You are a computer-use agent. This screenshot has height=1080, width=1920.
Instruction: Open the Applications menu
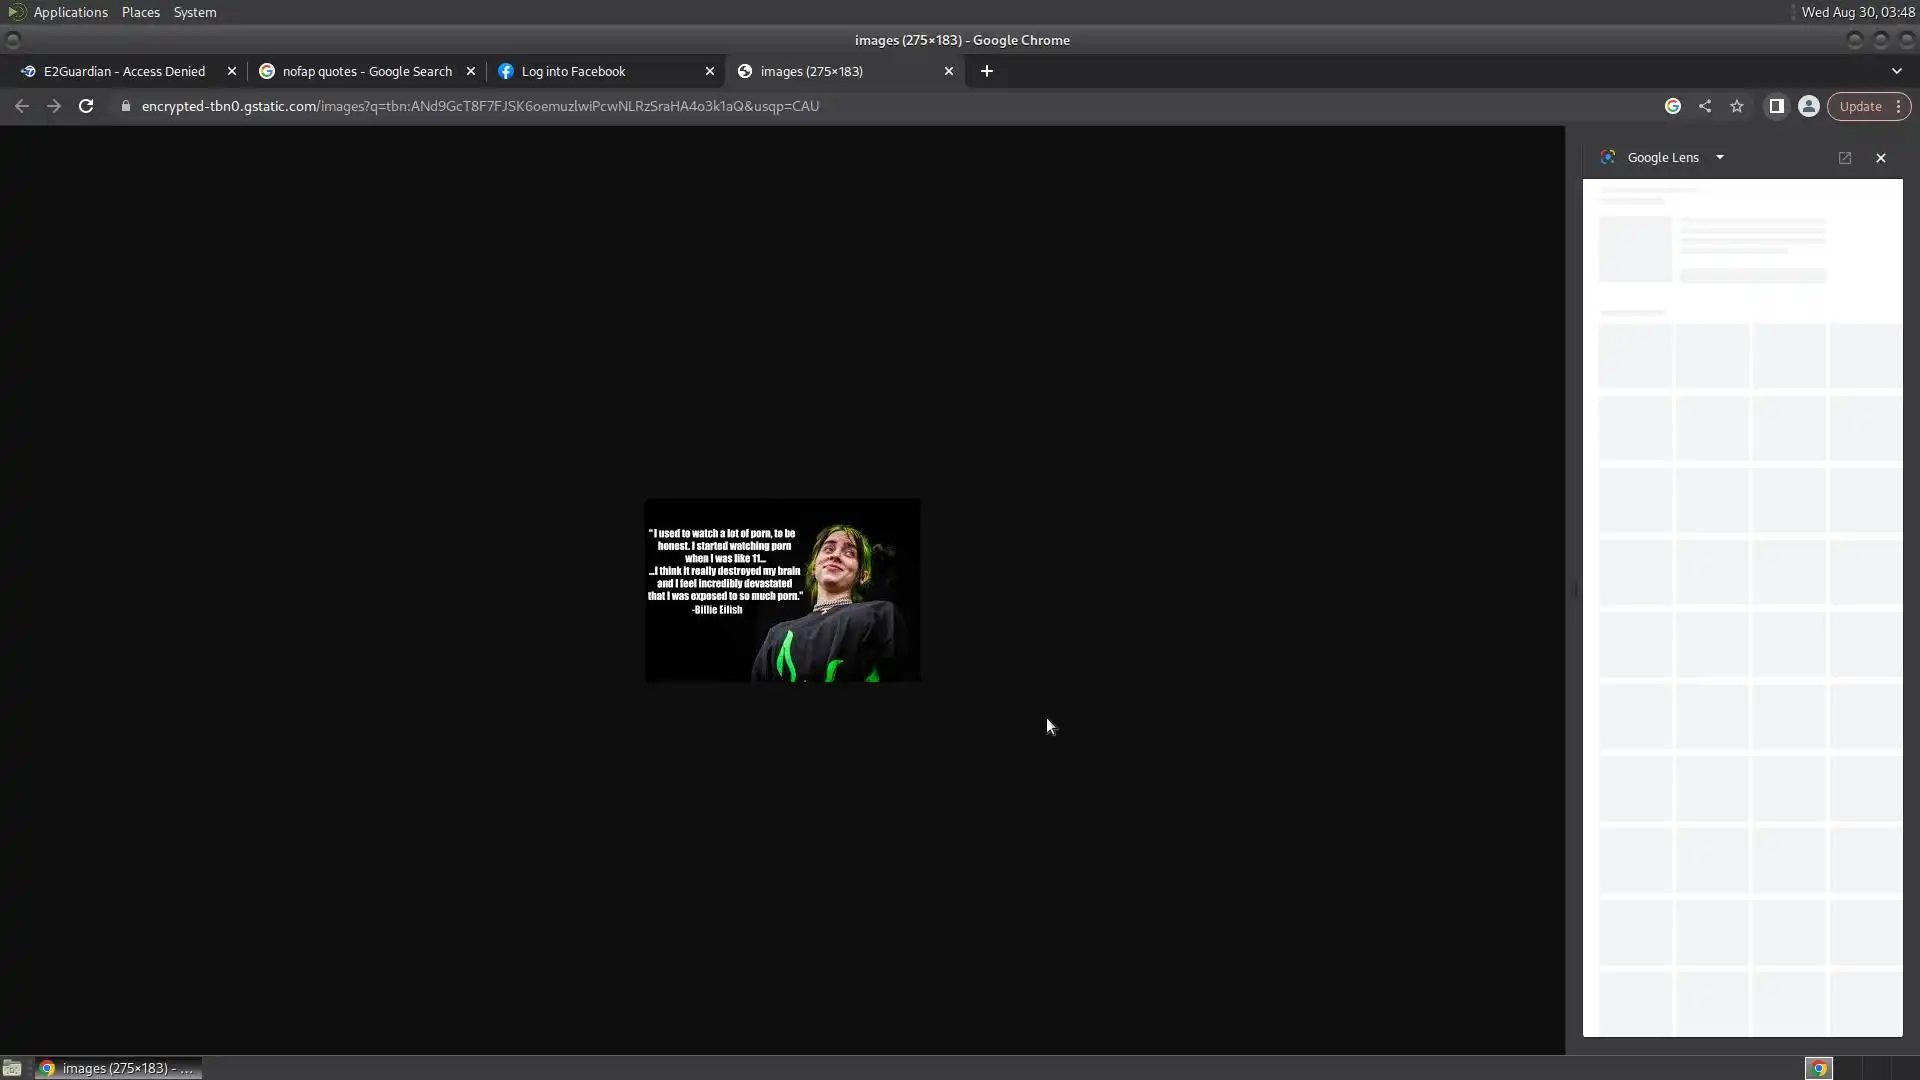(70, 12)
